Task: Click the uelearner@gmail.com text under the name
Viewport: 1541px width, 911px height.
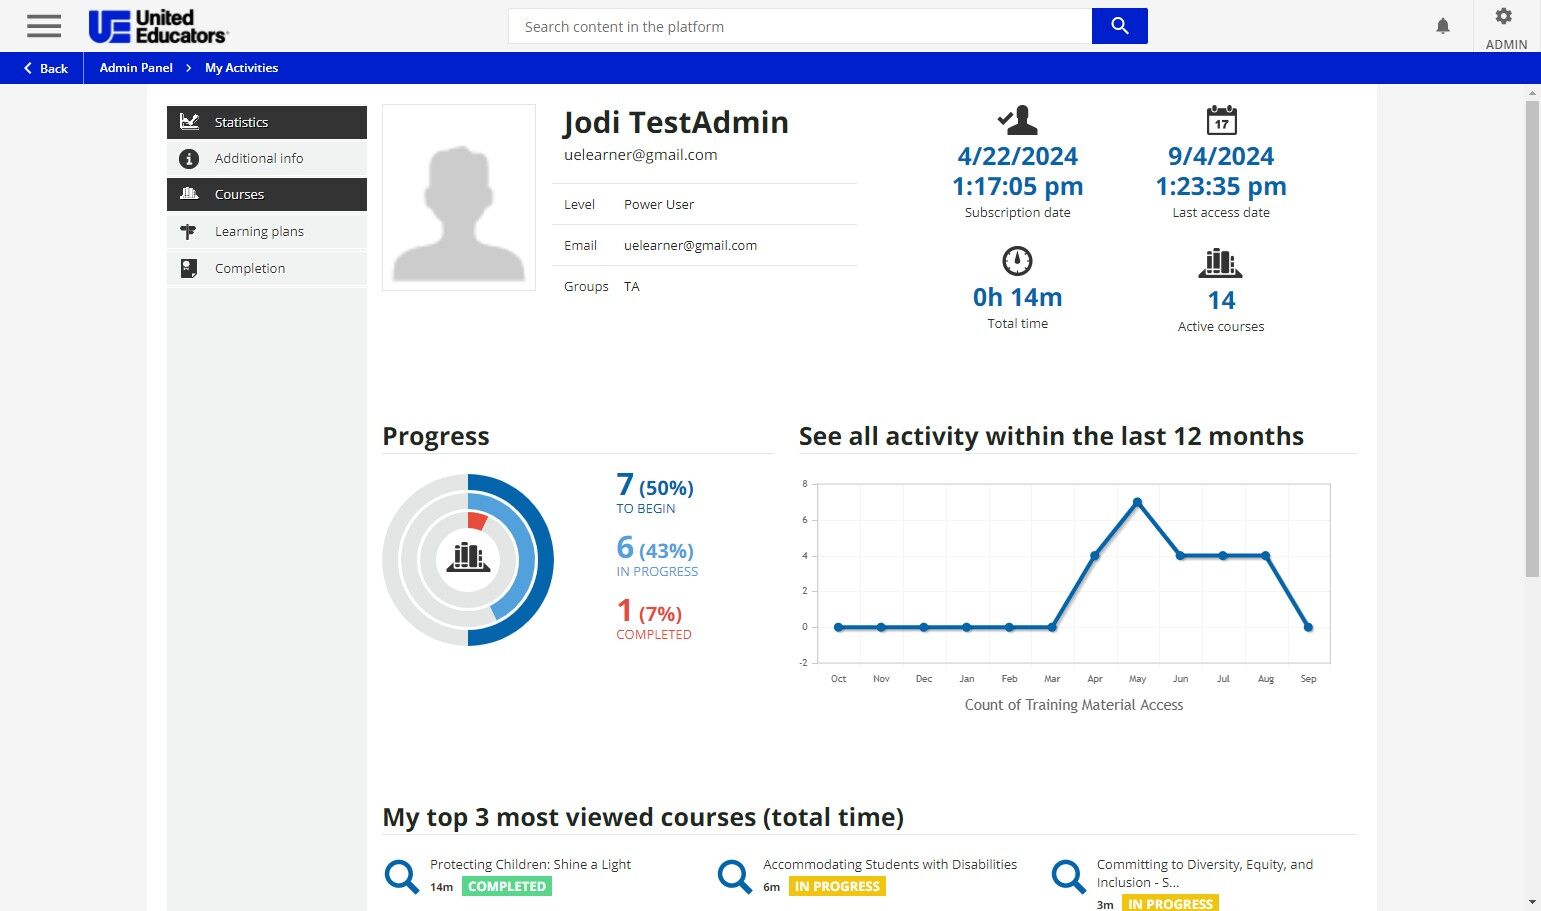Action: pyautogui.click(x=640, y=155)
